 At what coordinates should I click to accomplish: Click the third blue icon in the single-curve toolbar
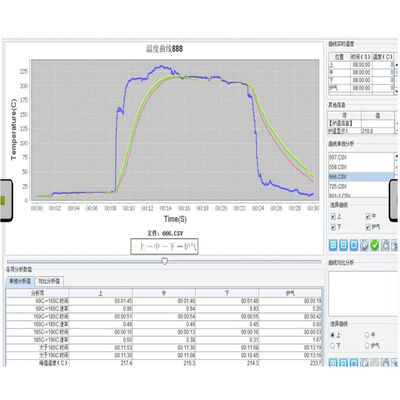click(354, 246)
